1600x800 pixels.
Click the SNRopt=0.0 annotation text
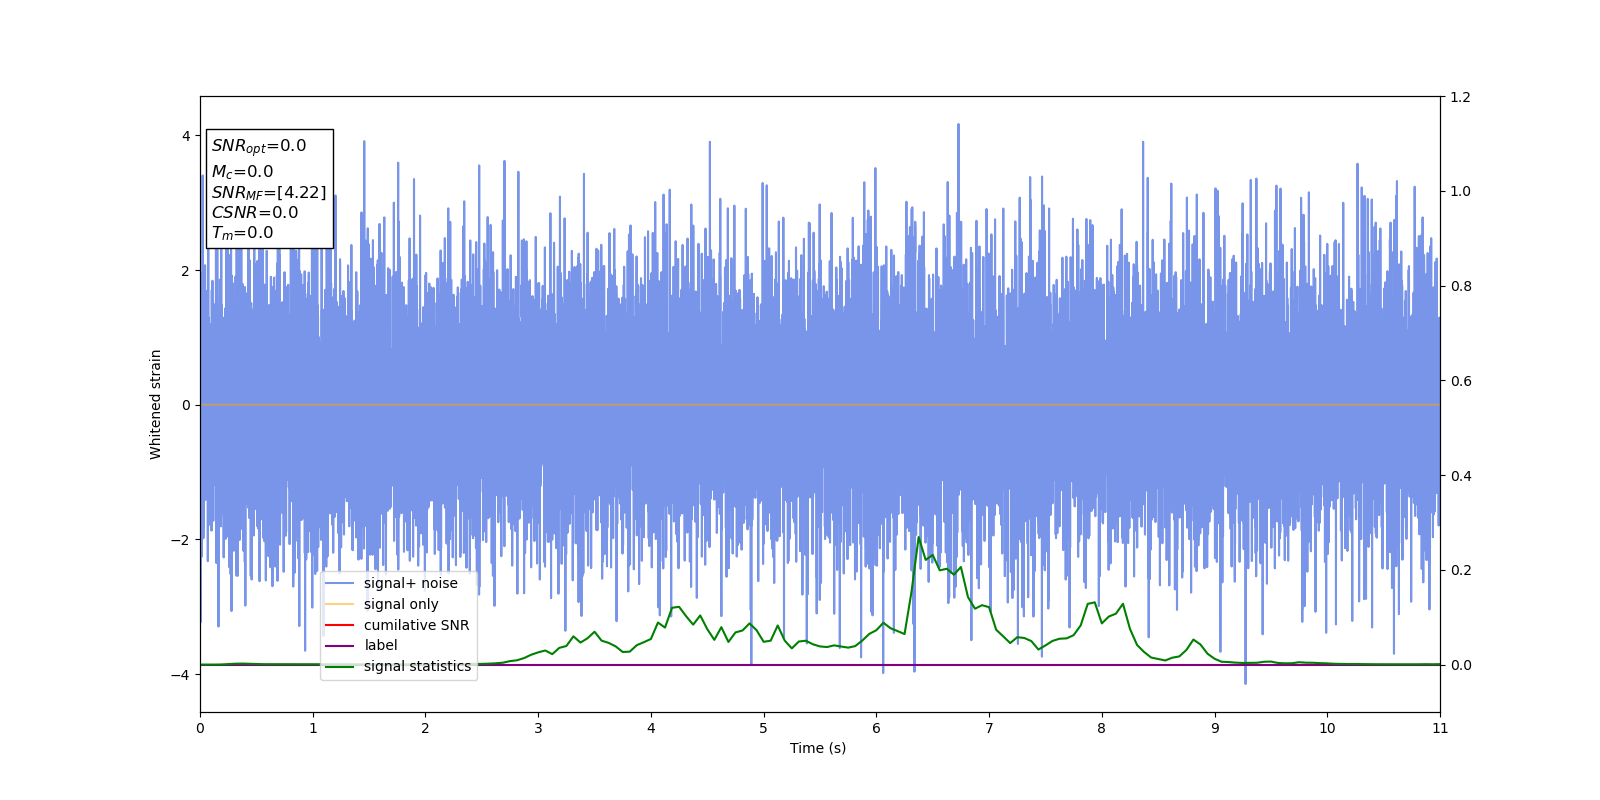point(259,146)
